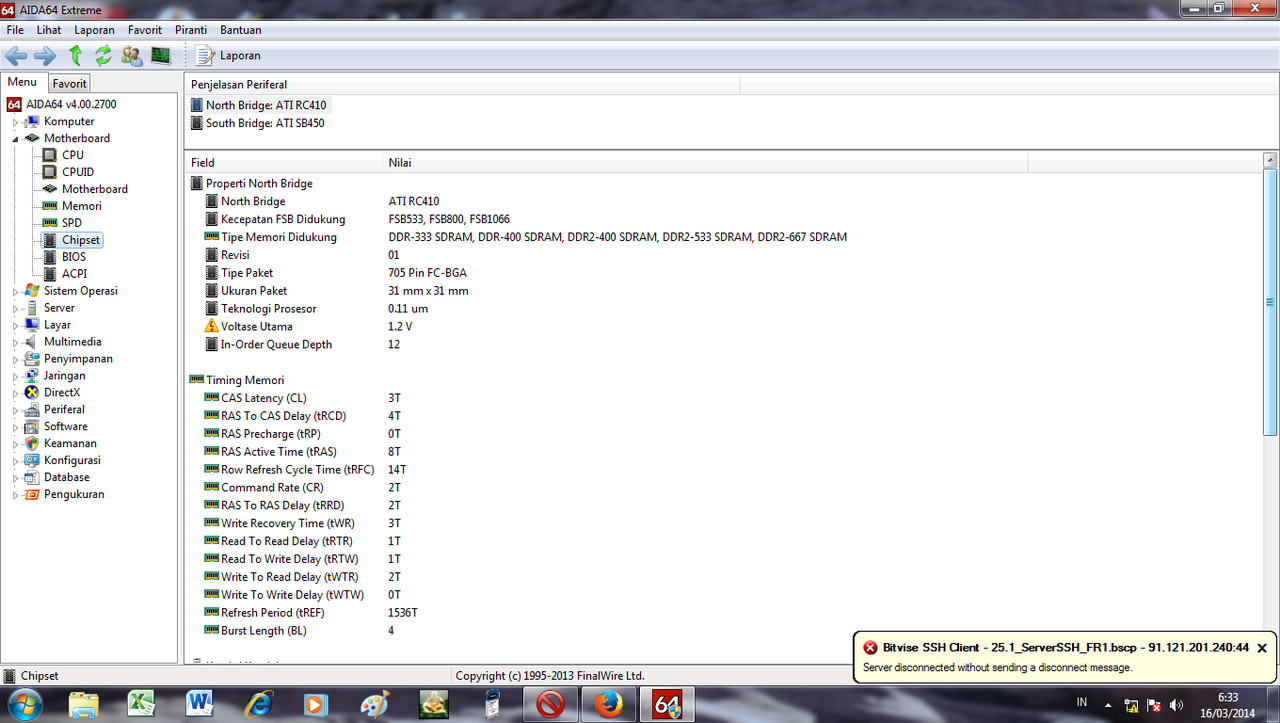The height and width of the screenshot is (723, 1280).
Task: Switch to the Favorit tab
Action: 70,84
